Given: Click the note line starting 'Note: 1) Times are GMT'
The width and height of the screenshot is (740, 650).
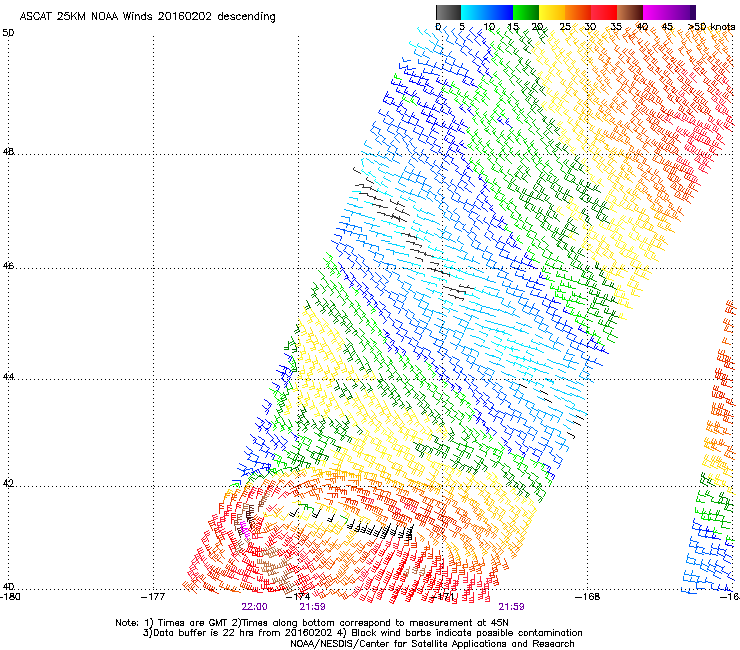Looking at the screenshot, I should 312,623.
